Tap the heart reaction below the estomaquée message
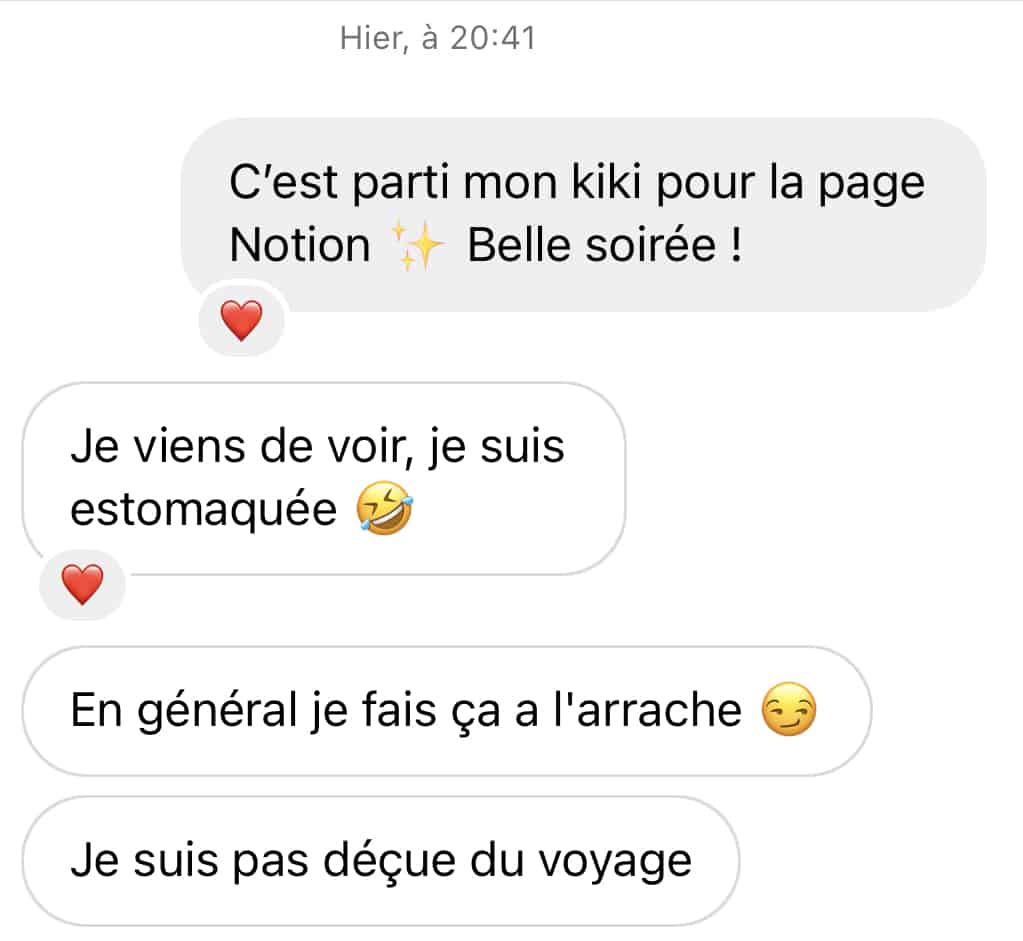The width and height of the screenshot is (1023, 941). (82, 584)
